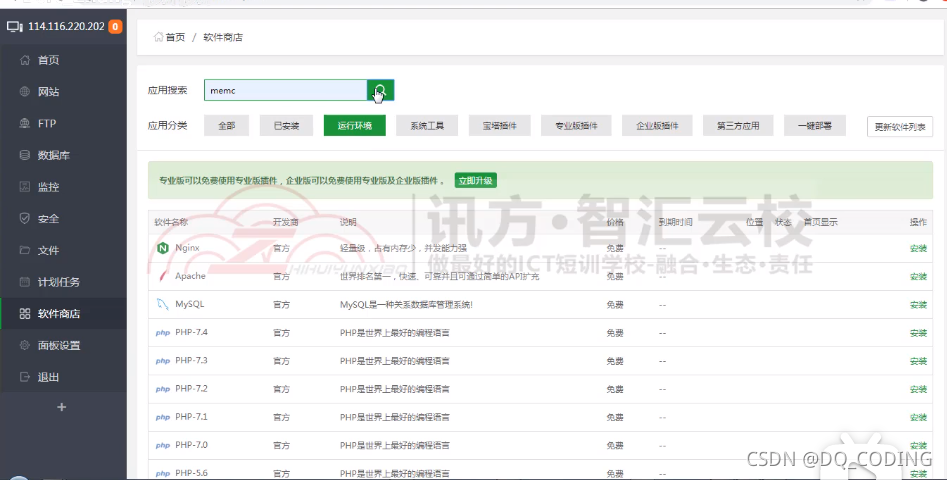Click the orange notification badge showing 0

115,27
